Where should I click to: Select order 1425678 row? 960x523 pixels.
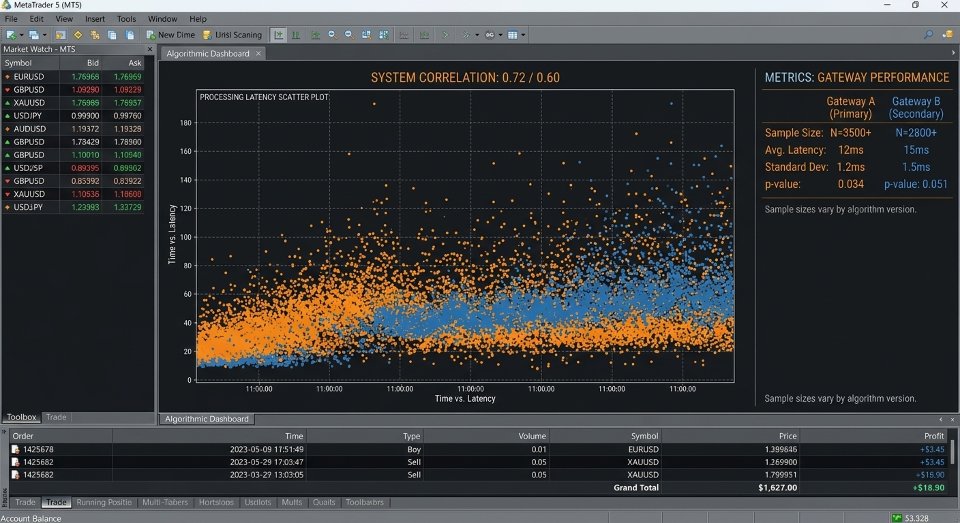[x=478, y=449]
